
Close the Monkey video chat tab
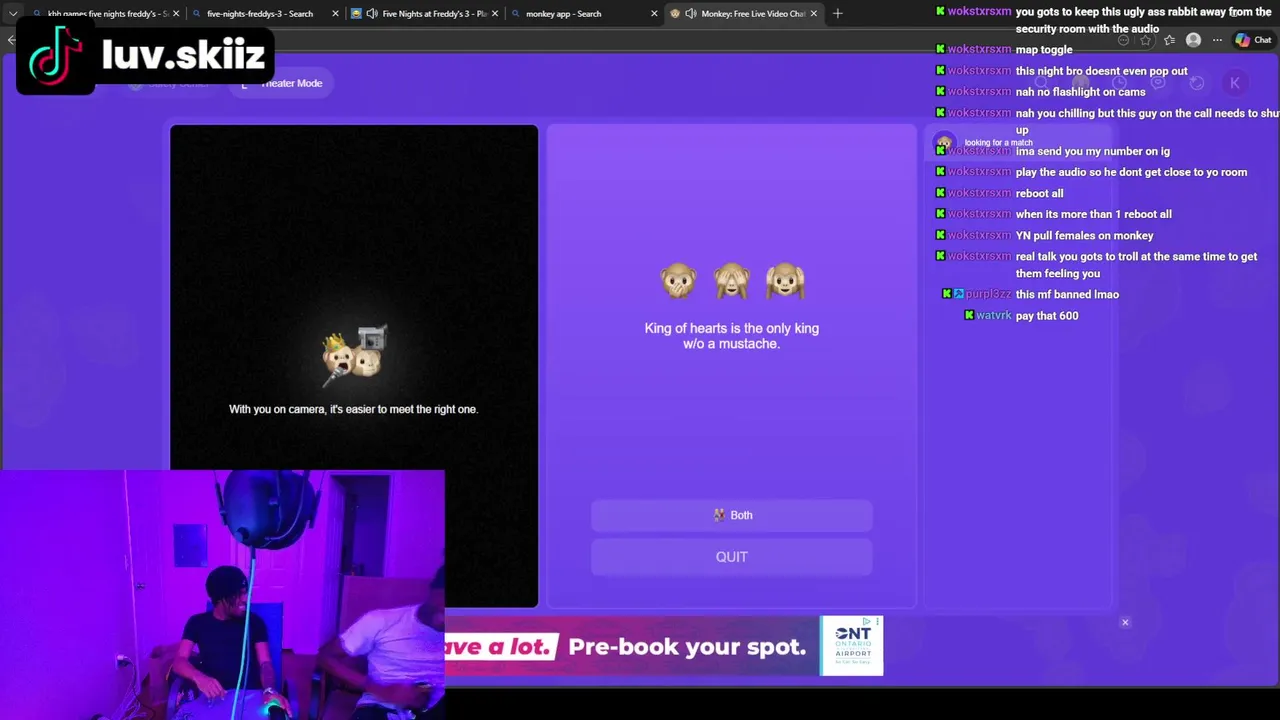[814, 13]
